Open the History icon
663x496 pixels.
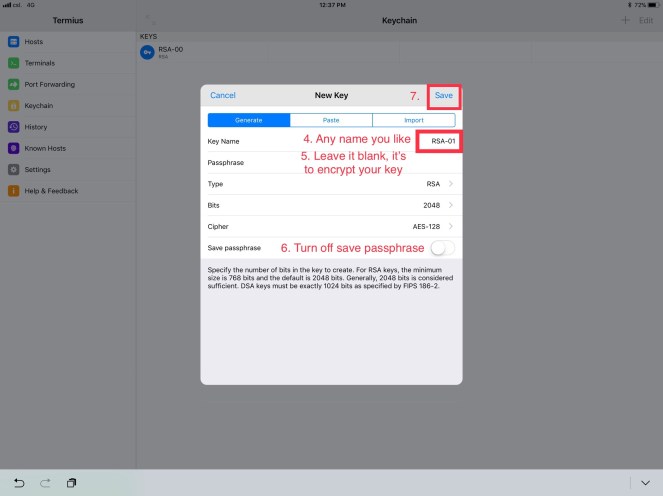[14, 127]
